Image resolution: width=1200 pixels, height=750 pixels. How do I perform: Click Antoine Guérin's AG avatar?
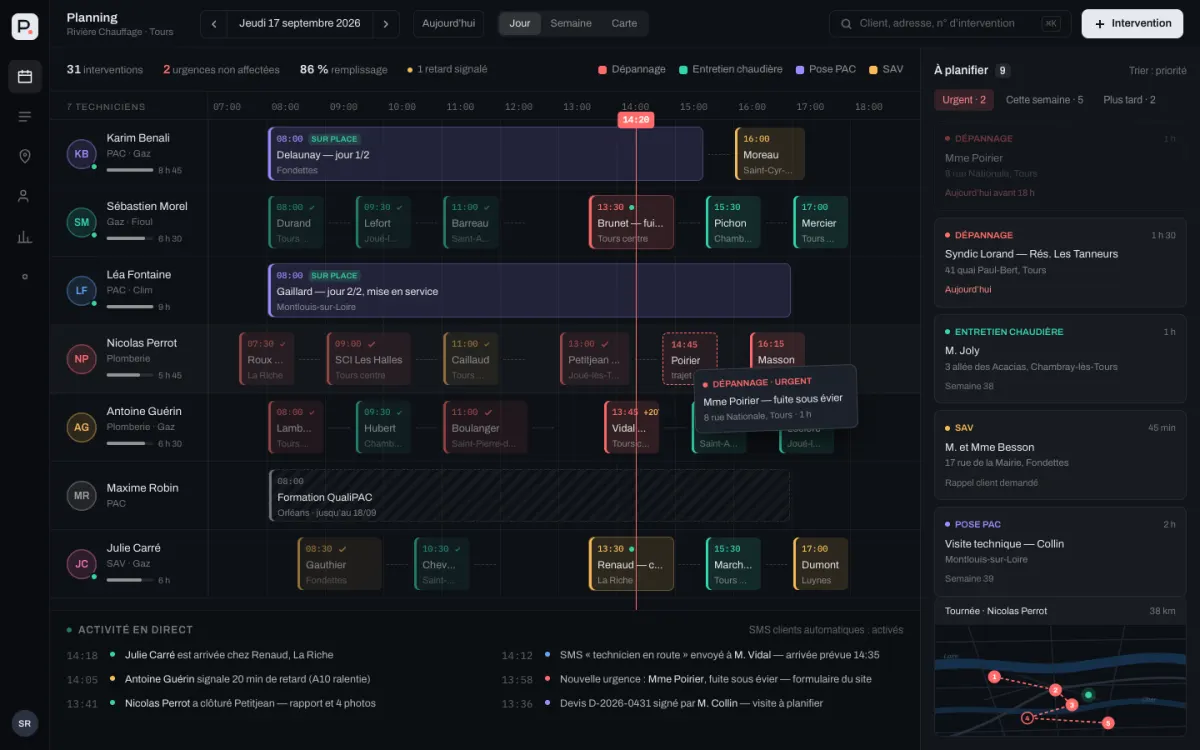point(81,427)
